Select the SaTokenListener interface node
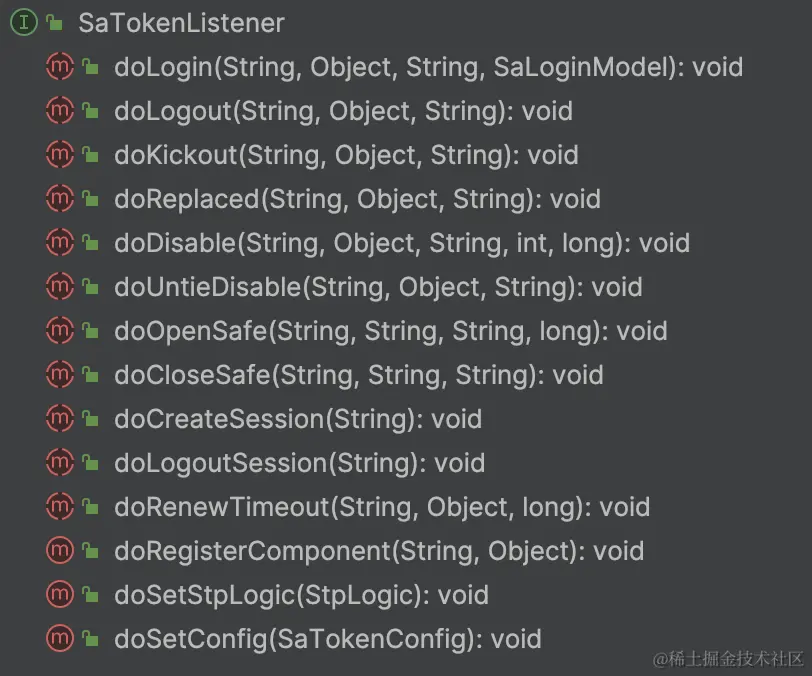Screen dimensions: 812x676 point(181,23)
